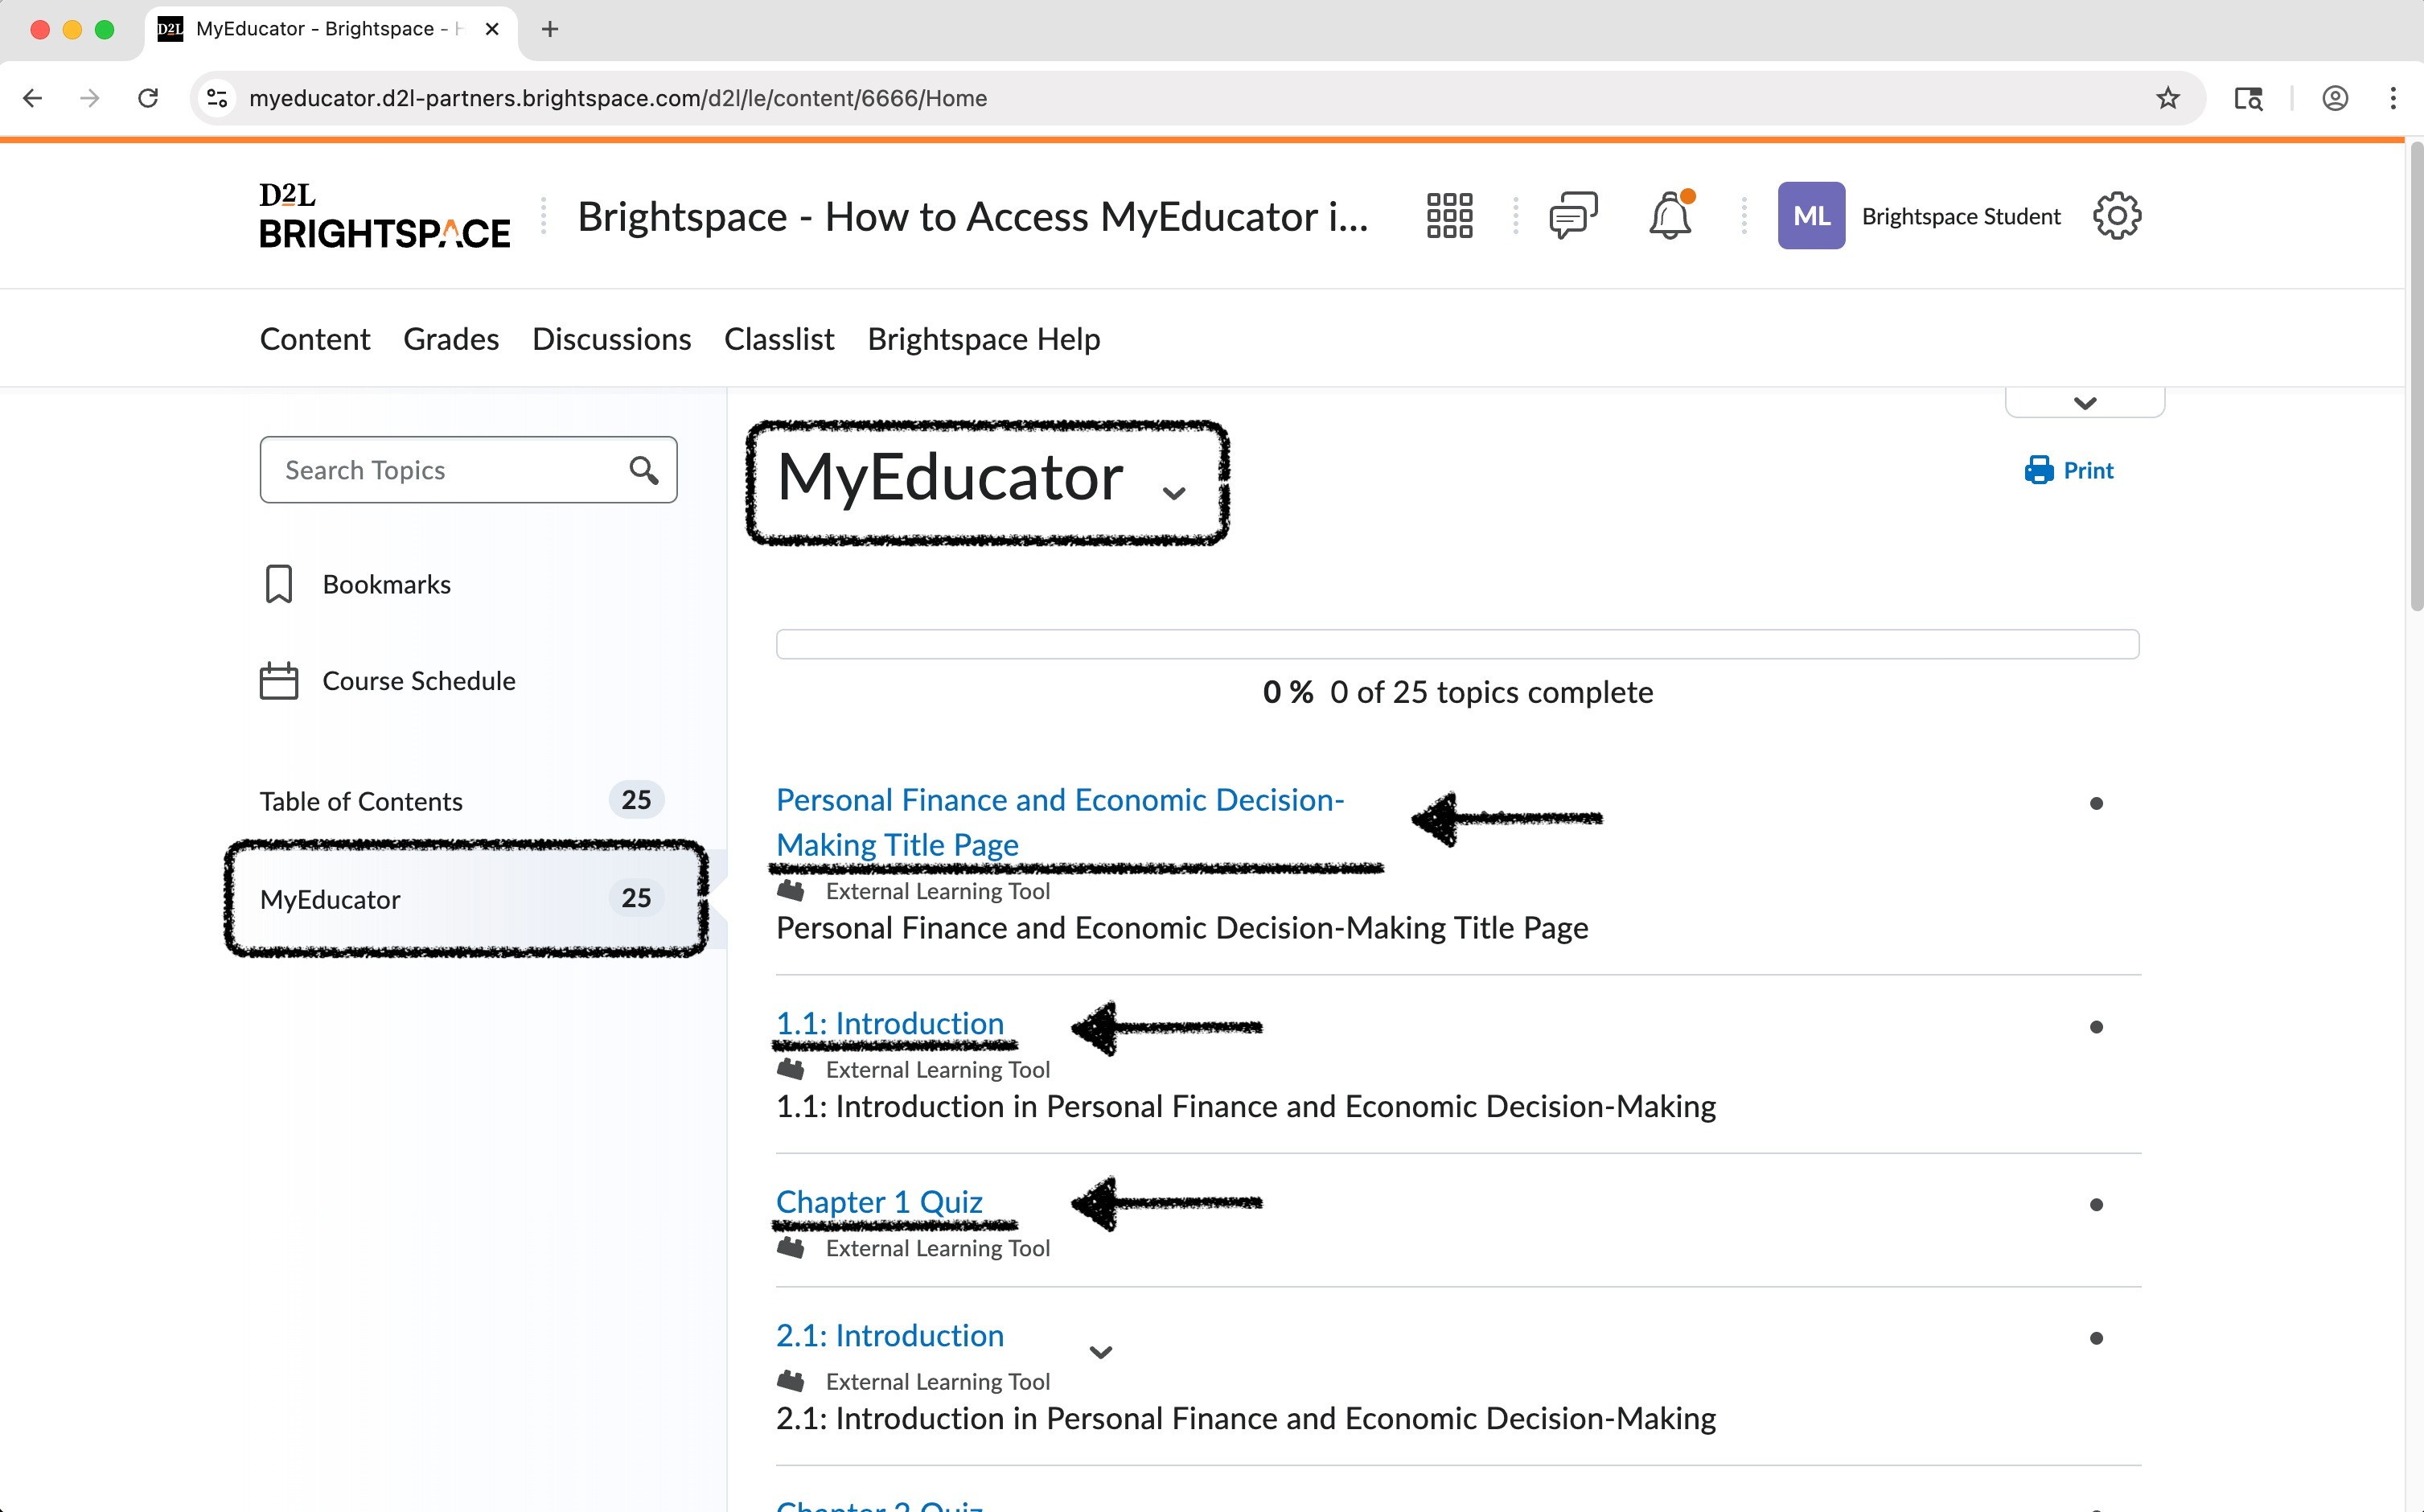Bookmark this page with the star icon

point(2167,98)
